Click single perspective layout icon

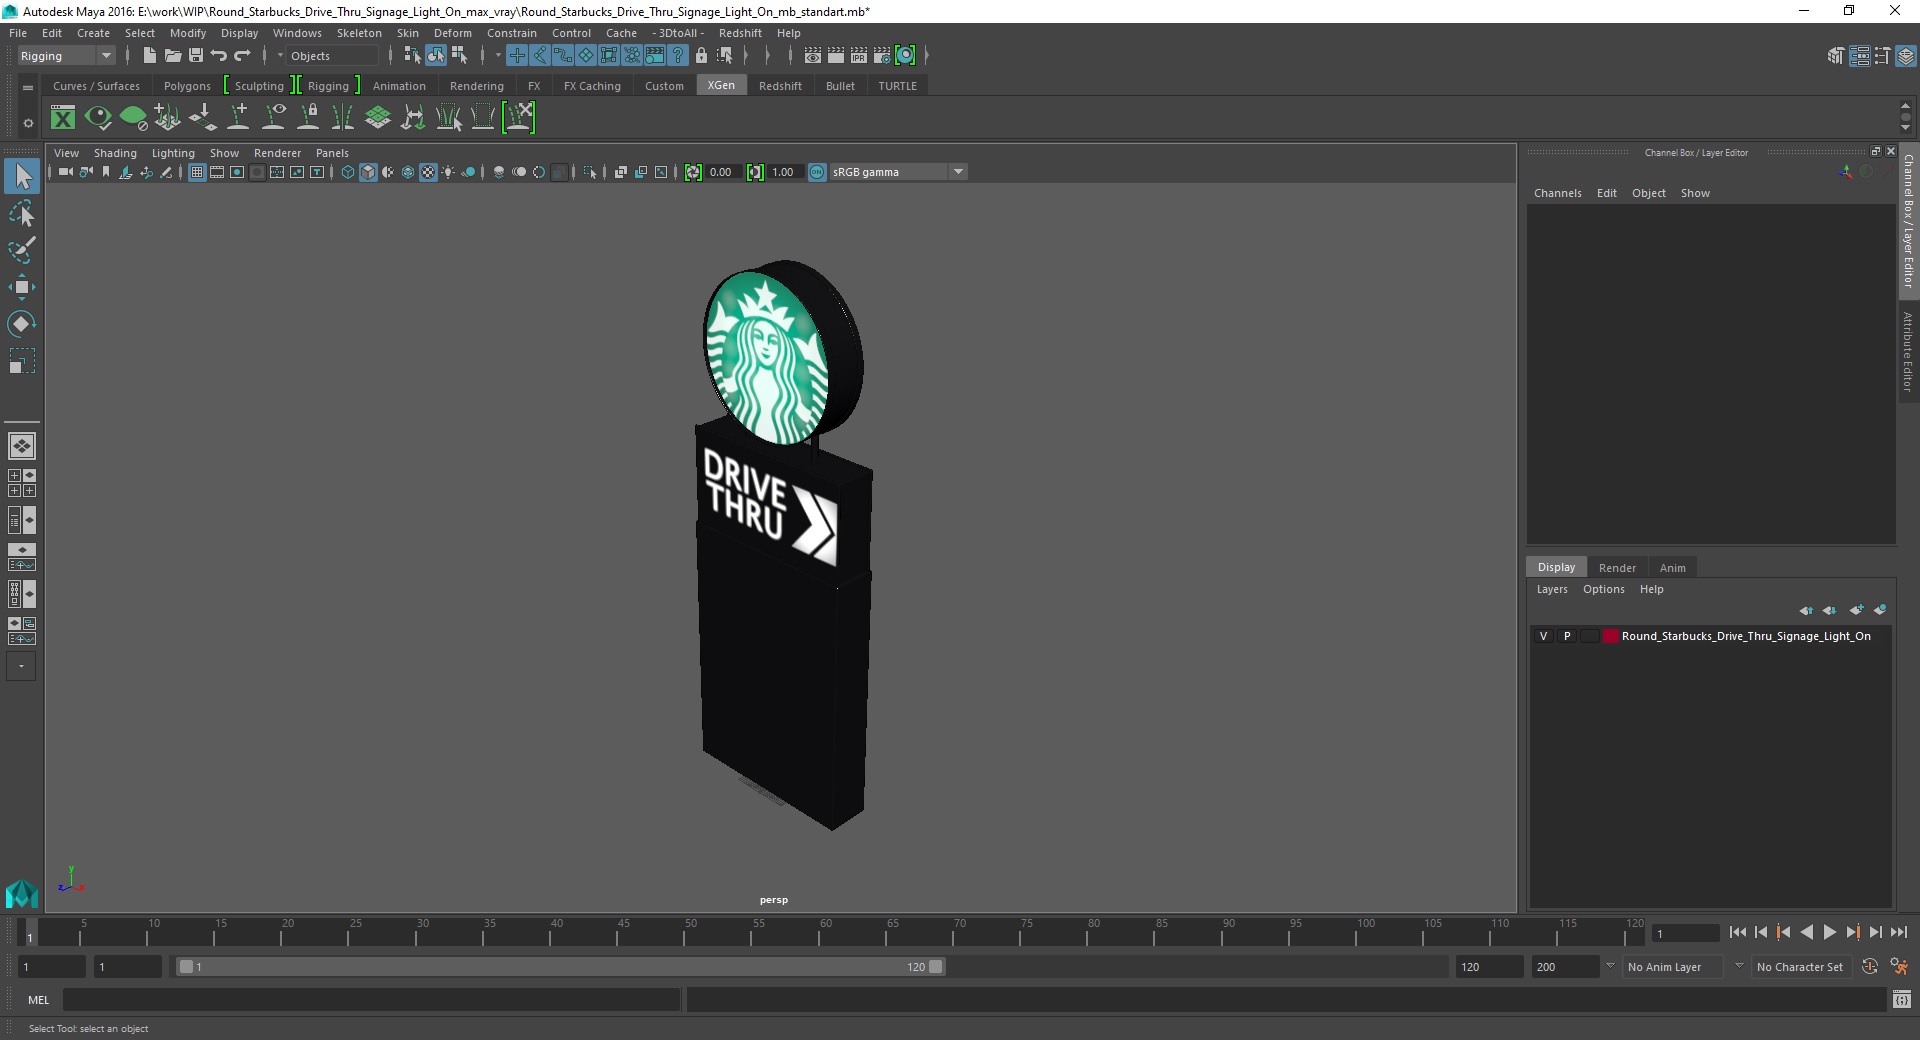[21, 446]
